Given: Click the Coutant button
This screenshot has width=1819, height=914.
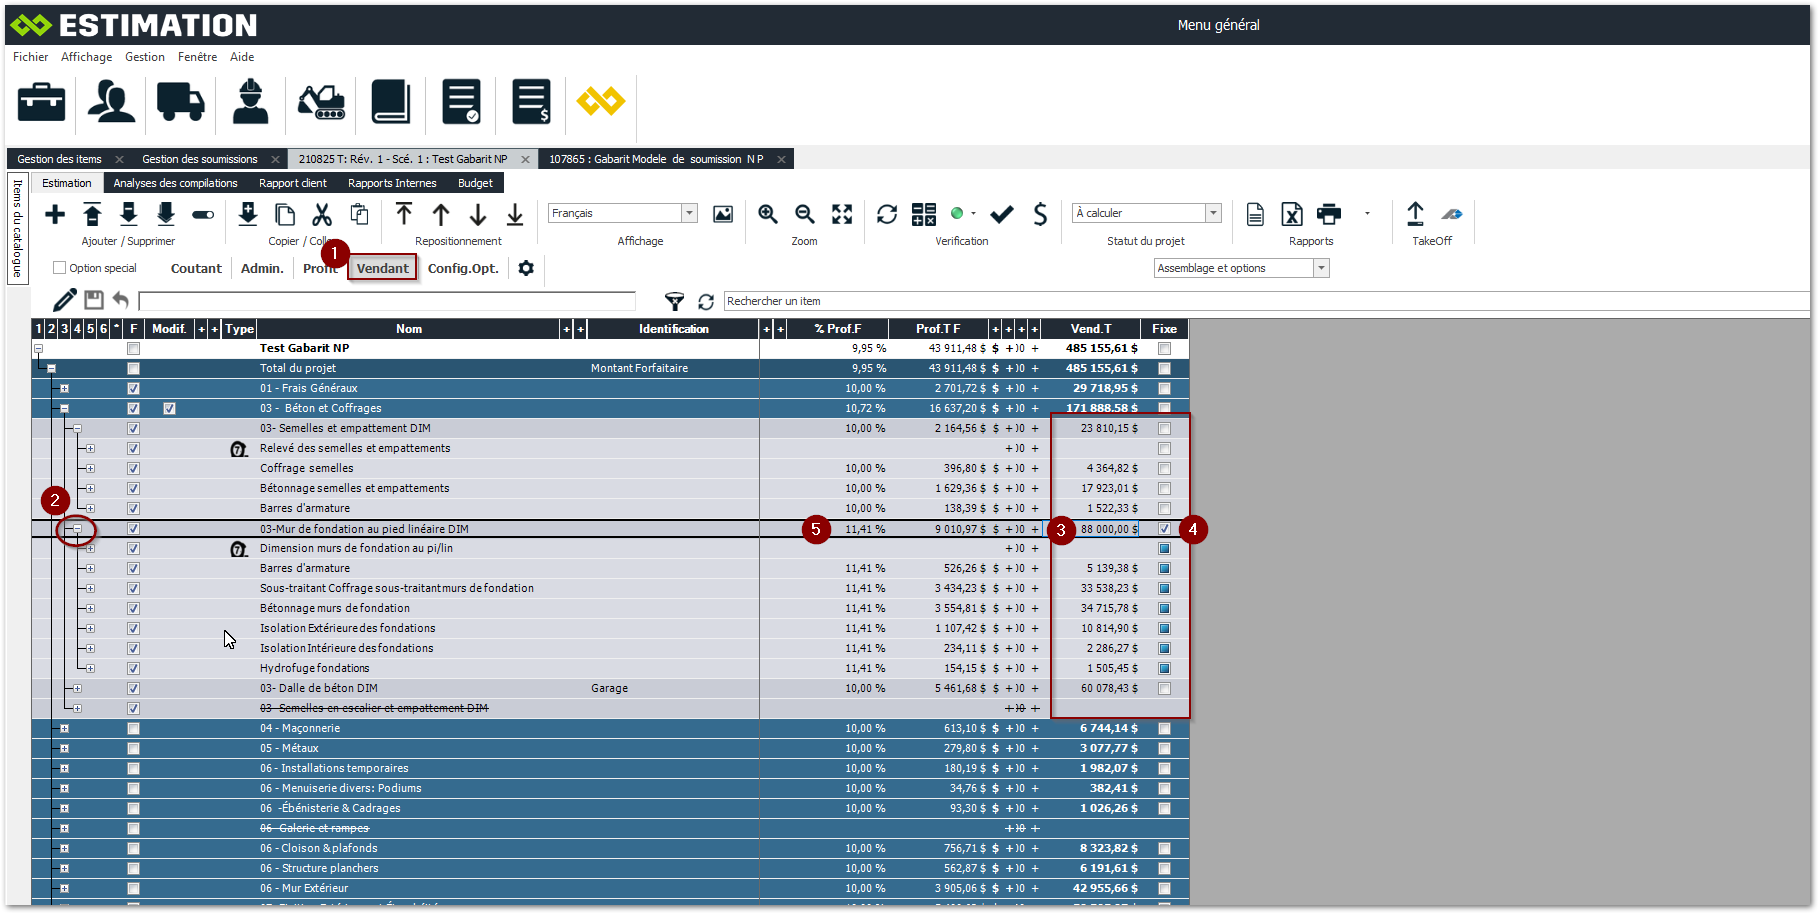Looking at the screenshot, I should coord(196,268).
